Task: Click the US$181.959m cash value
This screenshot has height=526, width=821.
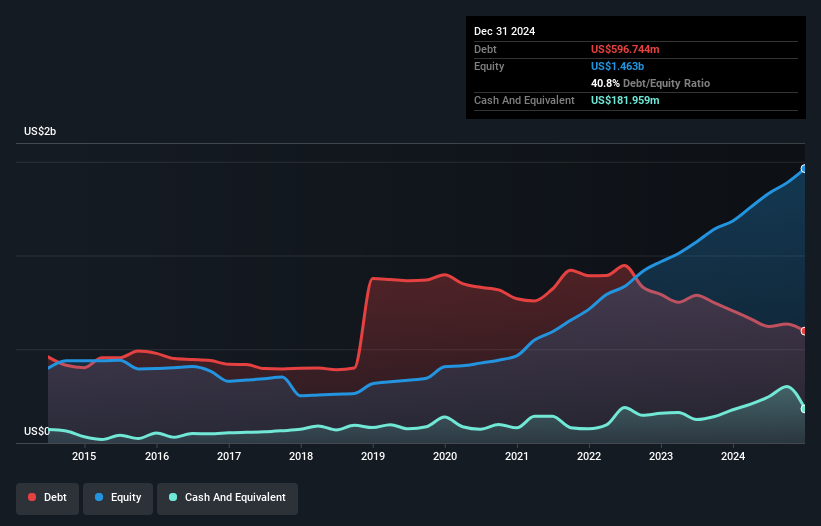Action: [625, 100]
